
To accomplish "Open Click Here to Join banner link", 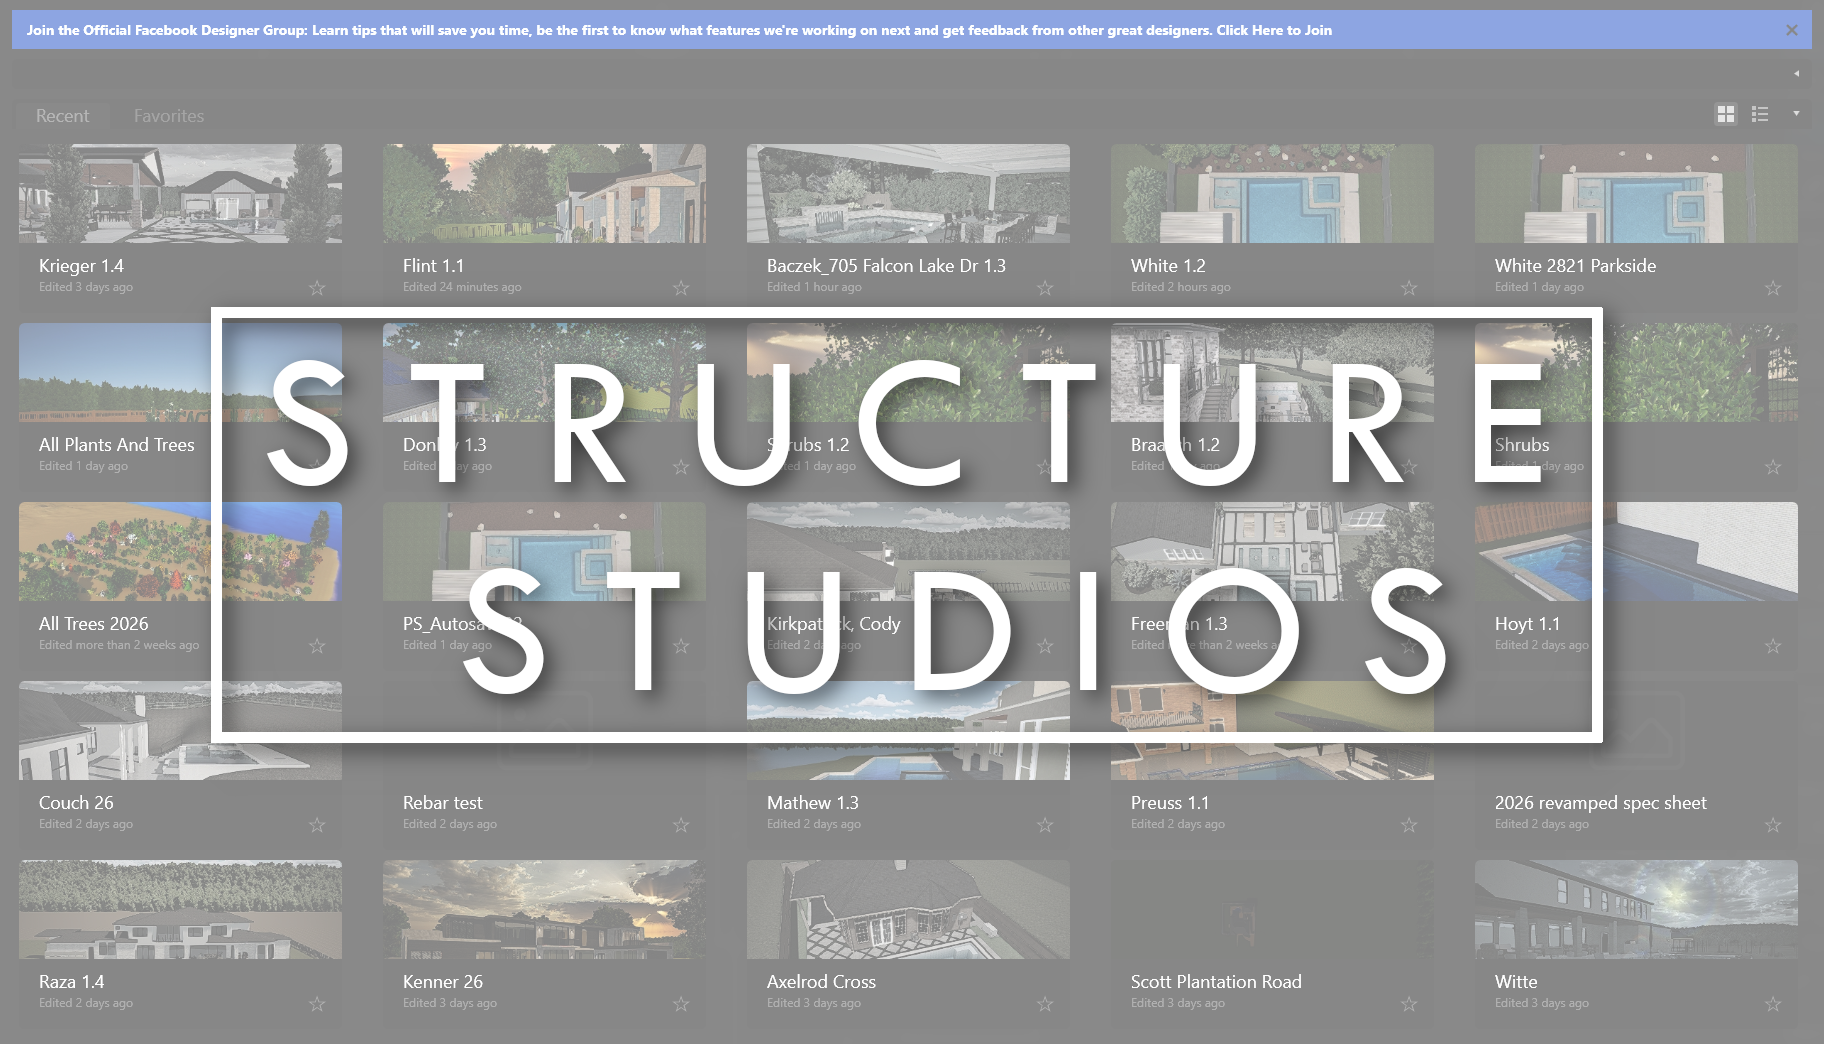I will 1274,30.
